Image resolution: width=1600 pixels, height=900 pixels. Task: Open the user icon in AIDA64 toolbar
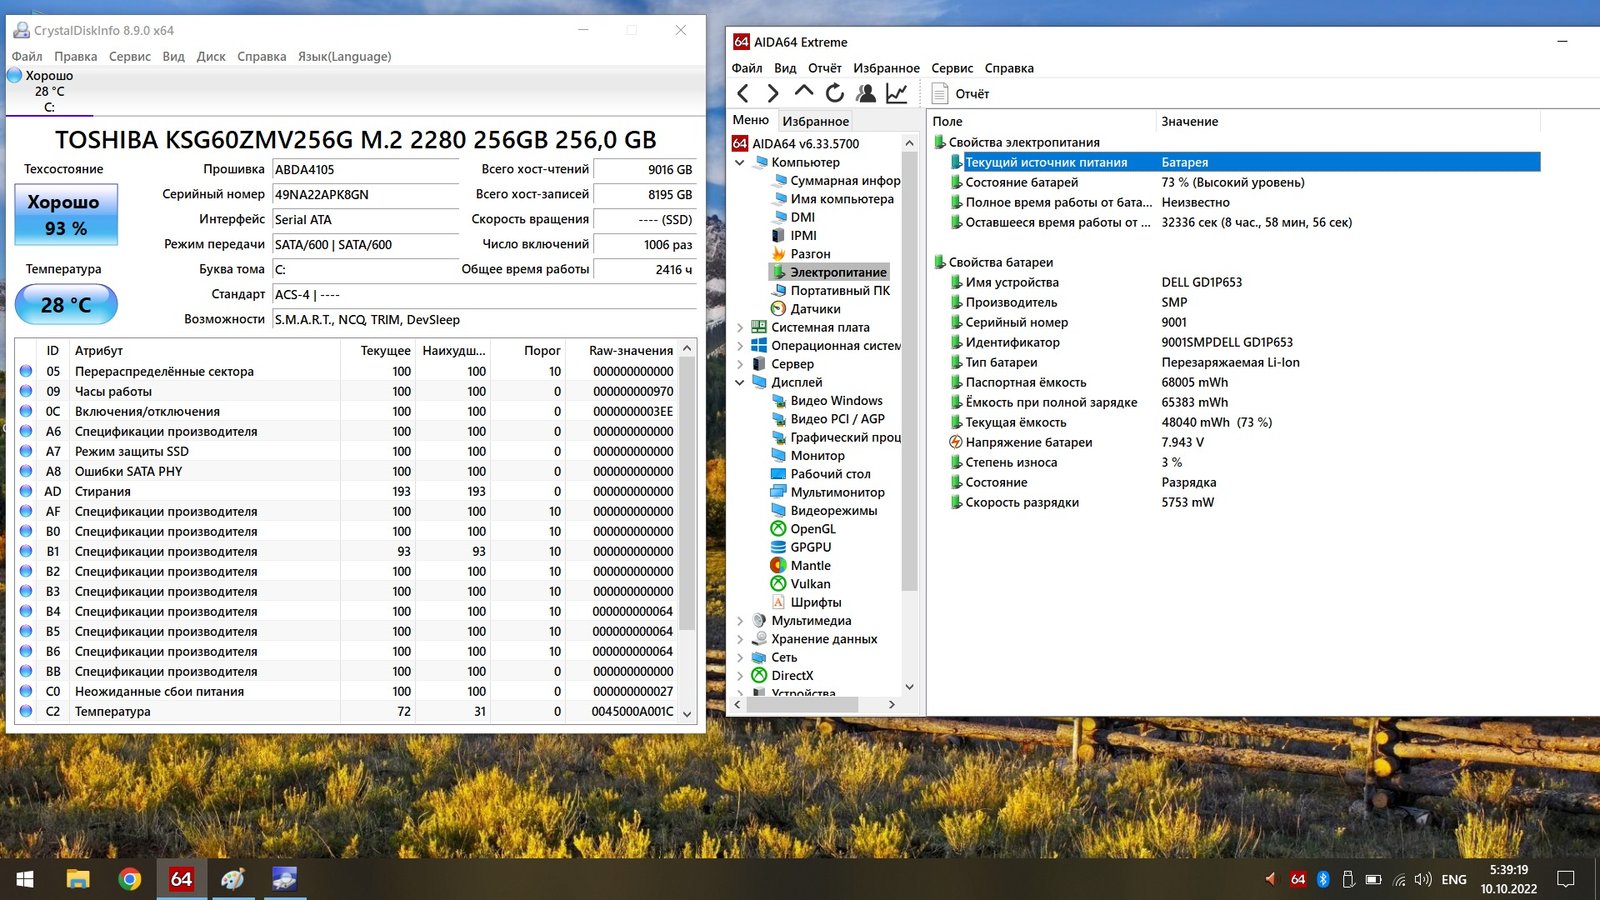tap(866, 93)
